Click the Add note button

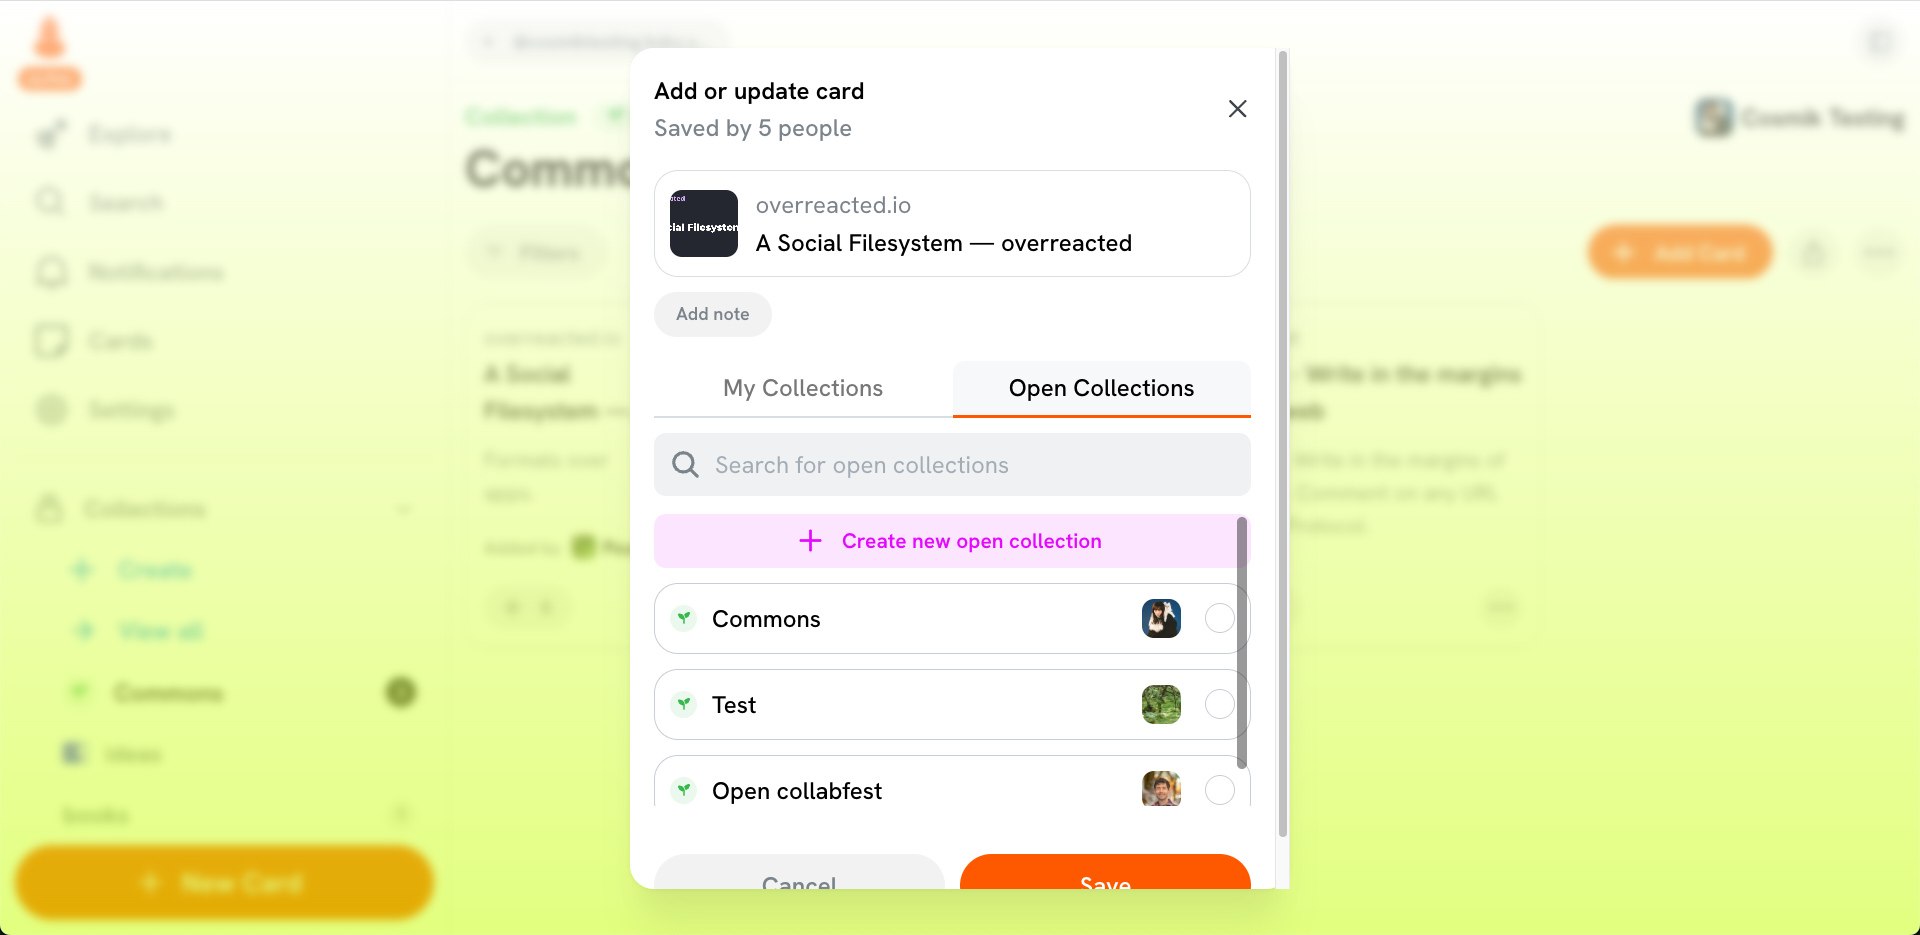click(x=713, y=314)
